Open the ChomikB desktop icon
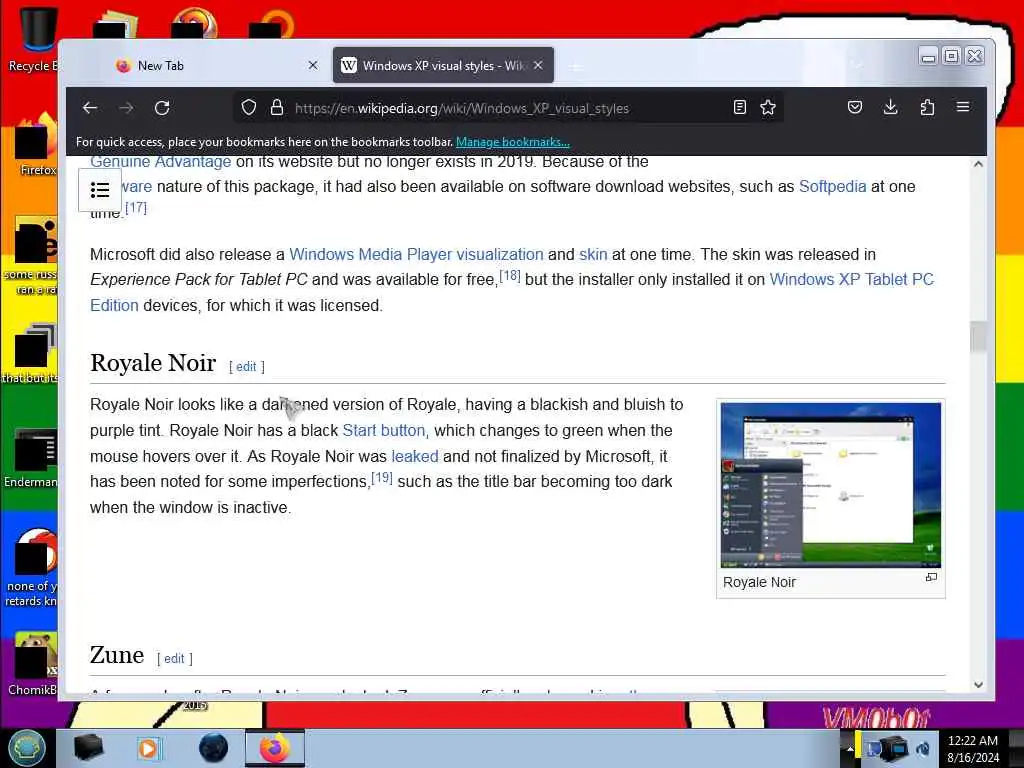Image resolution: width=1024 pixels, height=768 pixels. tap(33, 664)
